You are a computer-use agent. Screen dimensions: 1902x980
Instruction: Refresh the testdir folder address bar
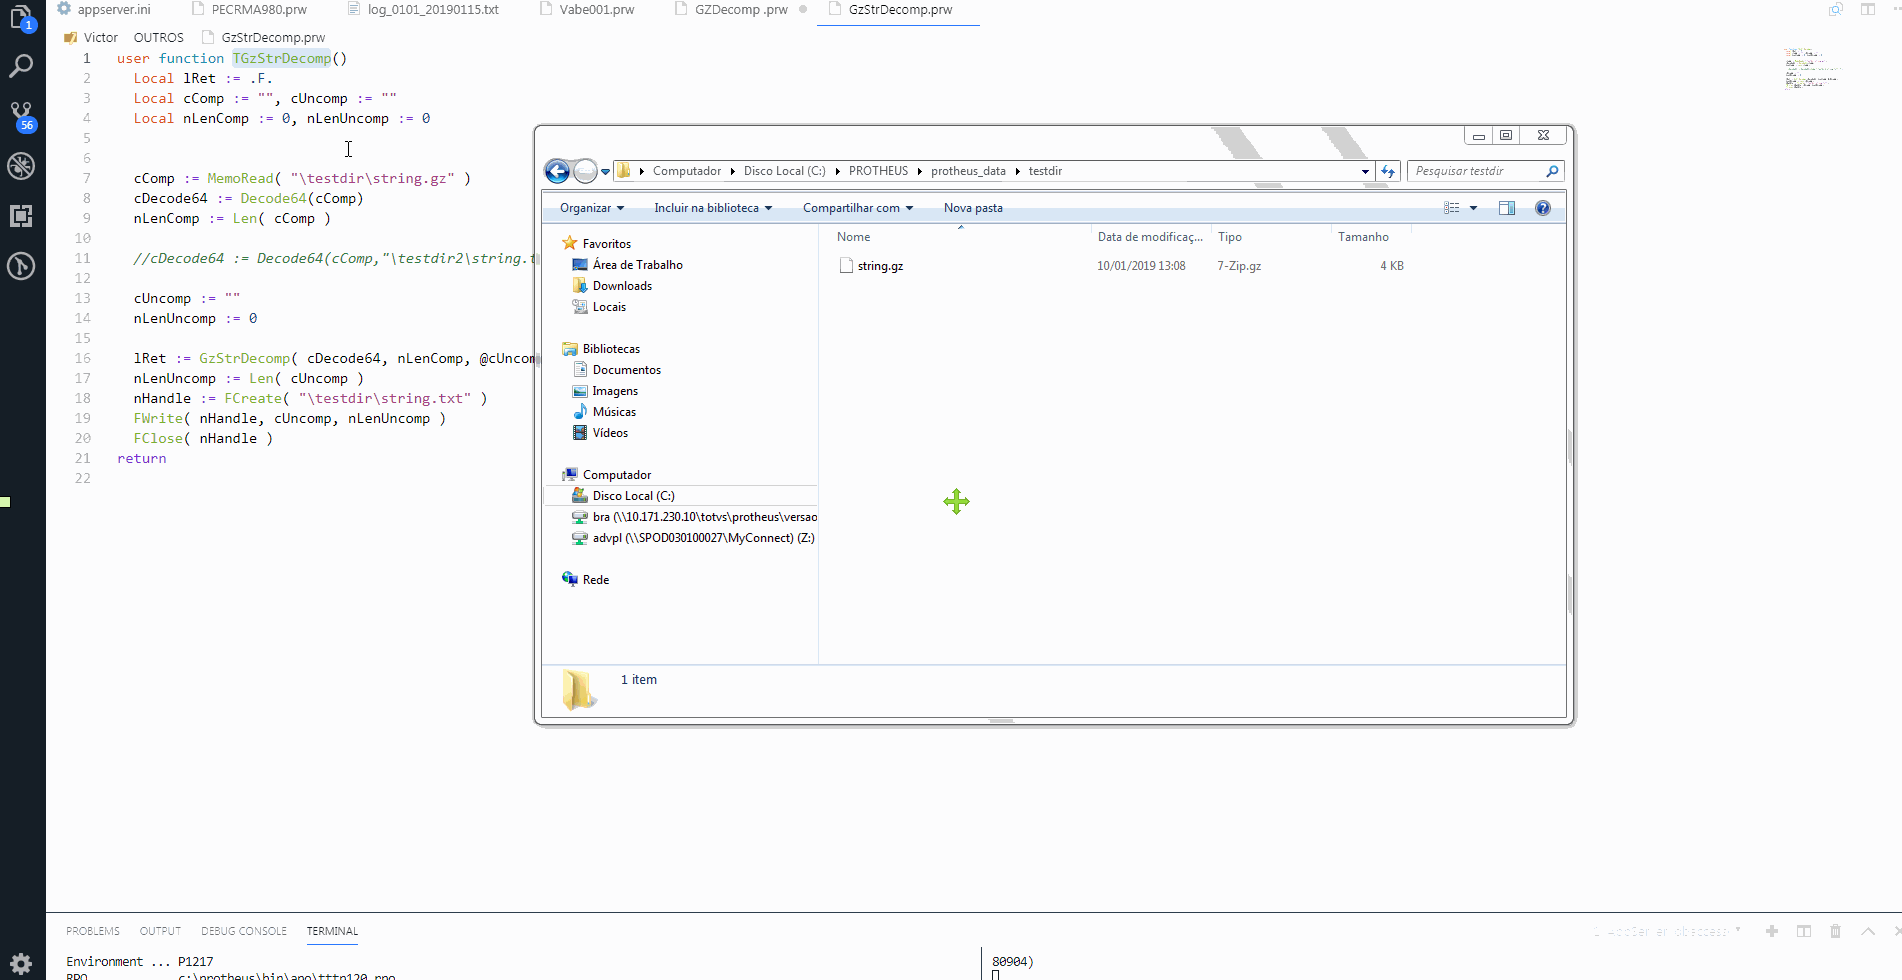point(1388,171)
